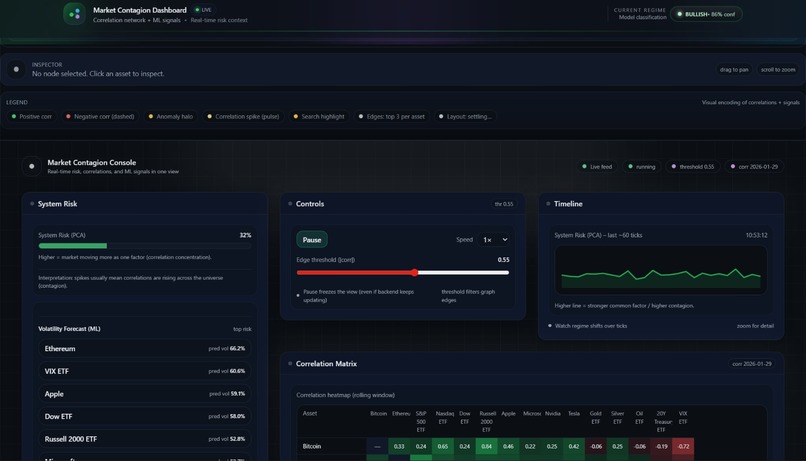This screenshot has height=461, width=806.
Task: Click the 32% system risk value
Action: (245, 235)
